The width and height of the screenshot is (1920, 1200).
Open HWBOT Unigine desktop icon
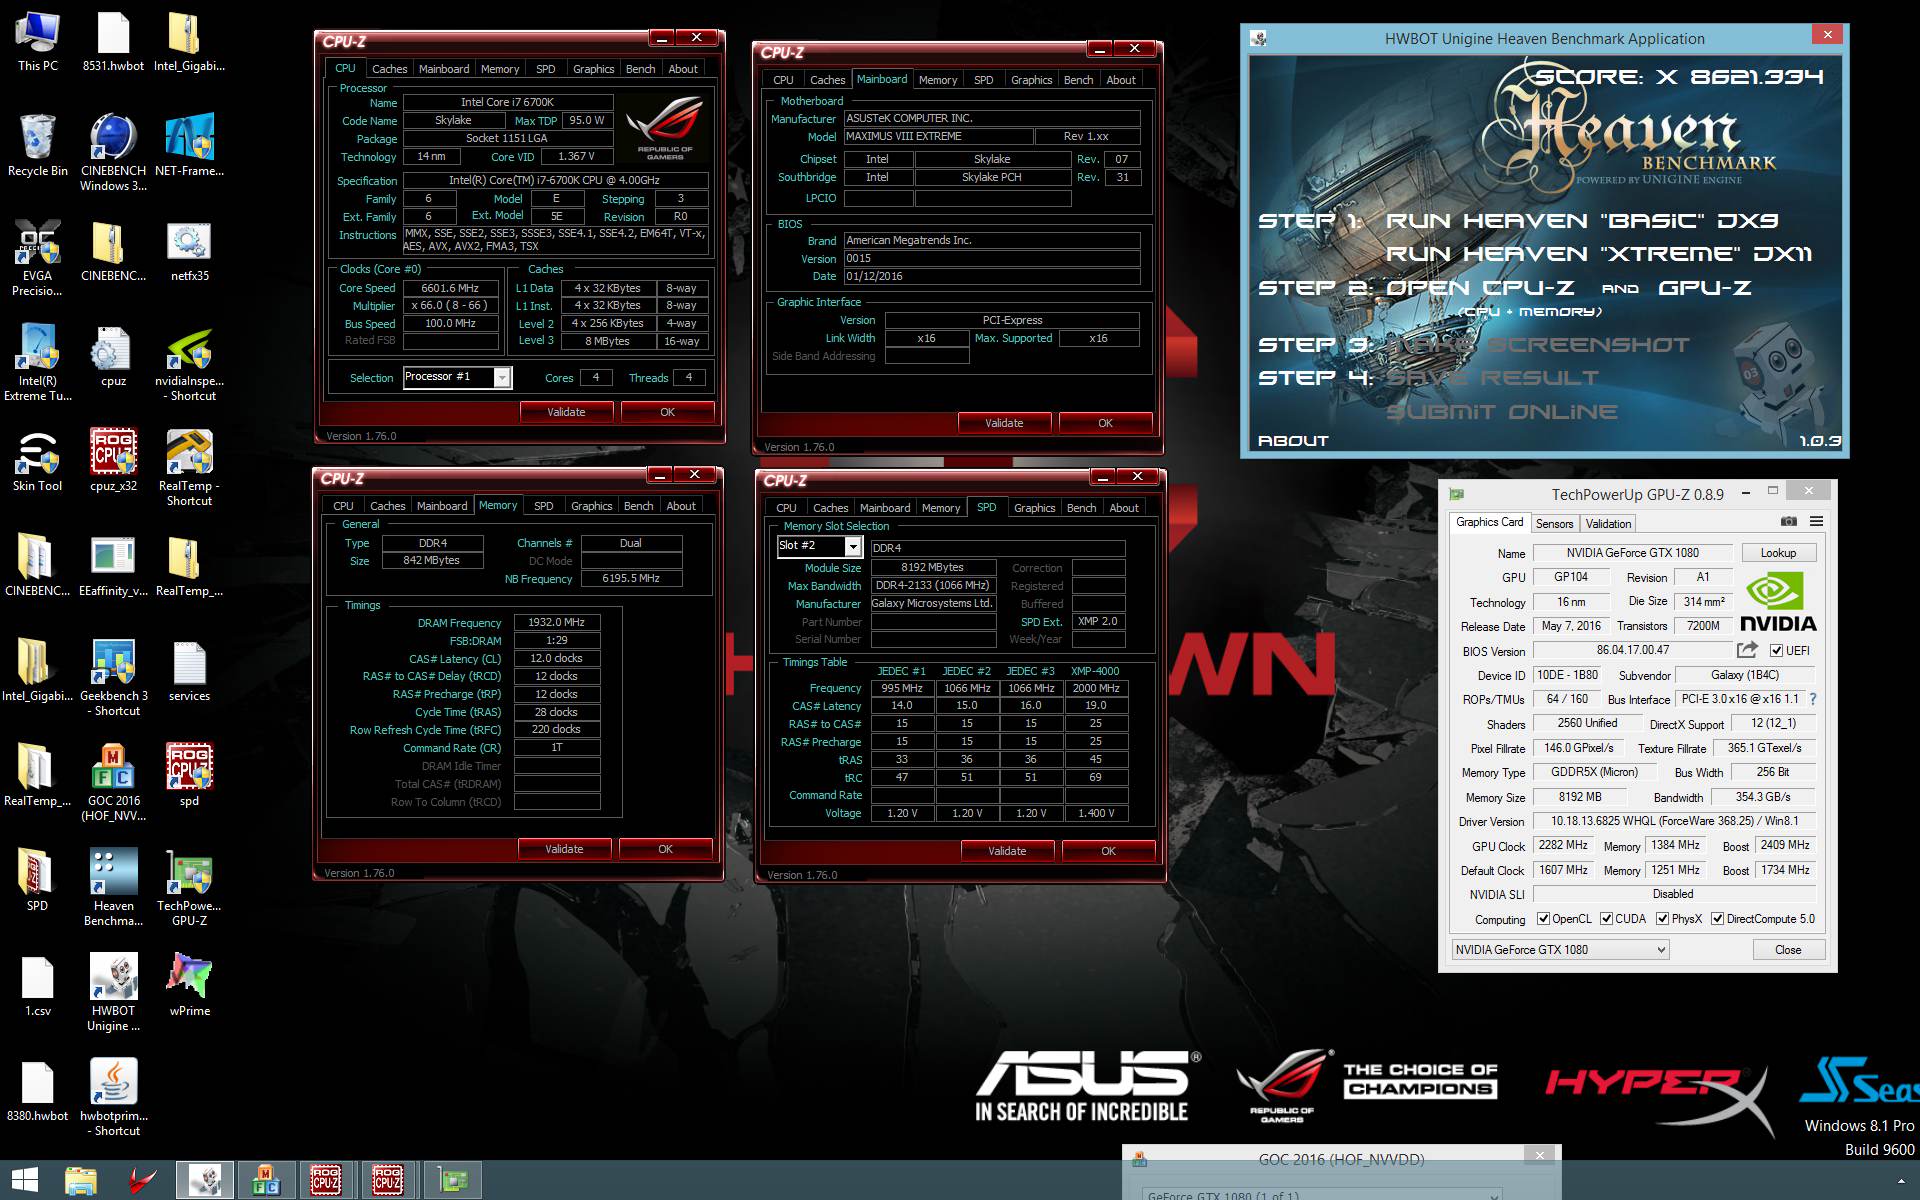[x=113, y=992]
